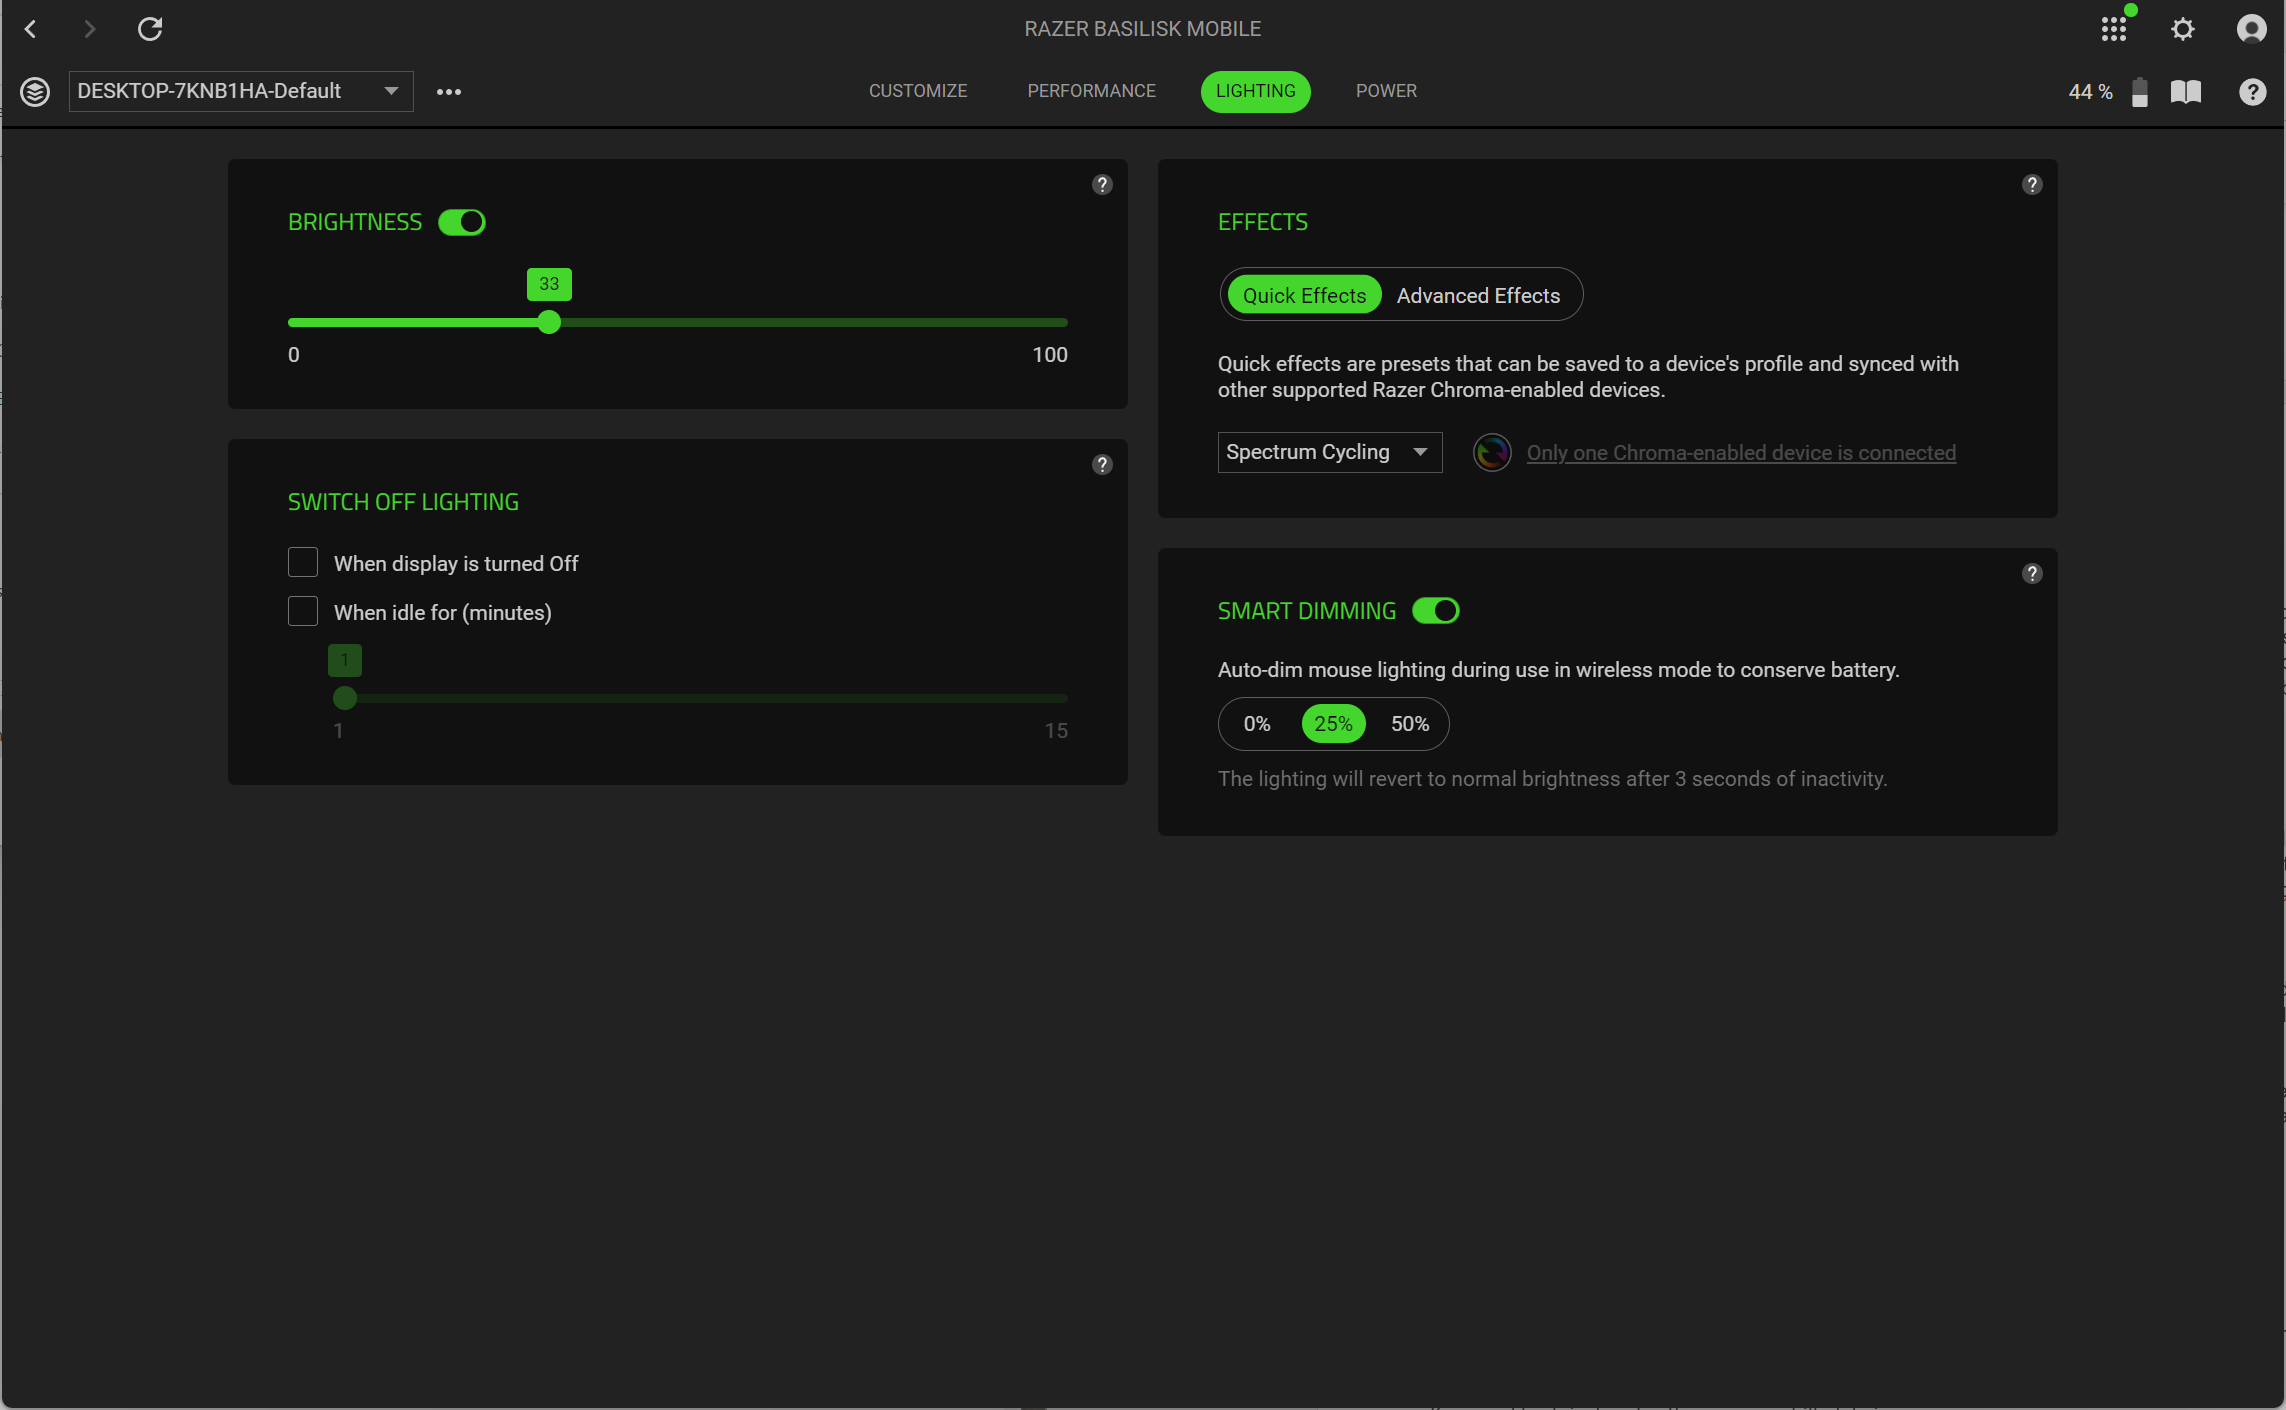This screenshot has width=2286, height=1410.
Task: Open 'Only one Chroma-enabled device is connected' link
Action: [1741, 453]
